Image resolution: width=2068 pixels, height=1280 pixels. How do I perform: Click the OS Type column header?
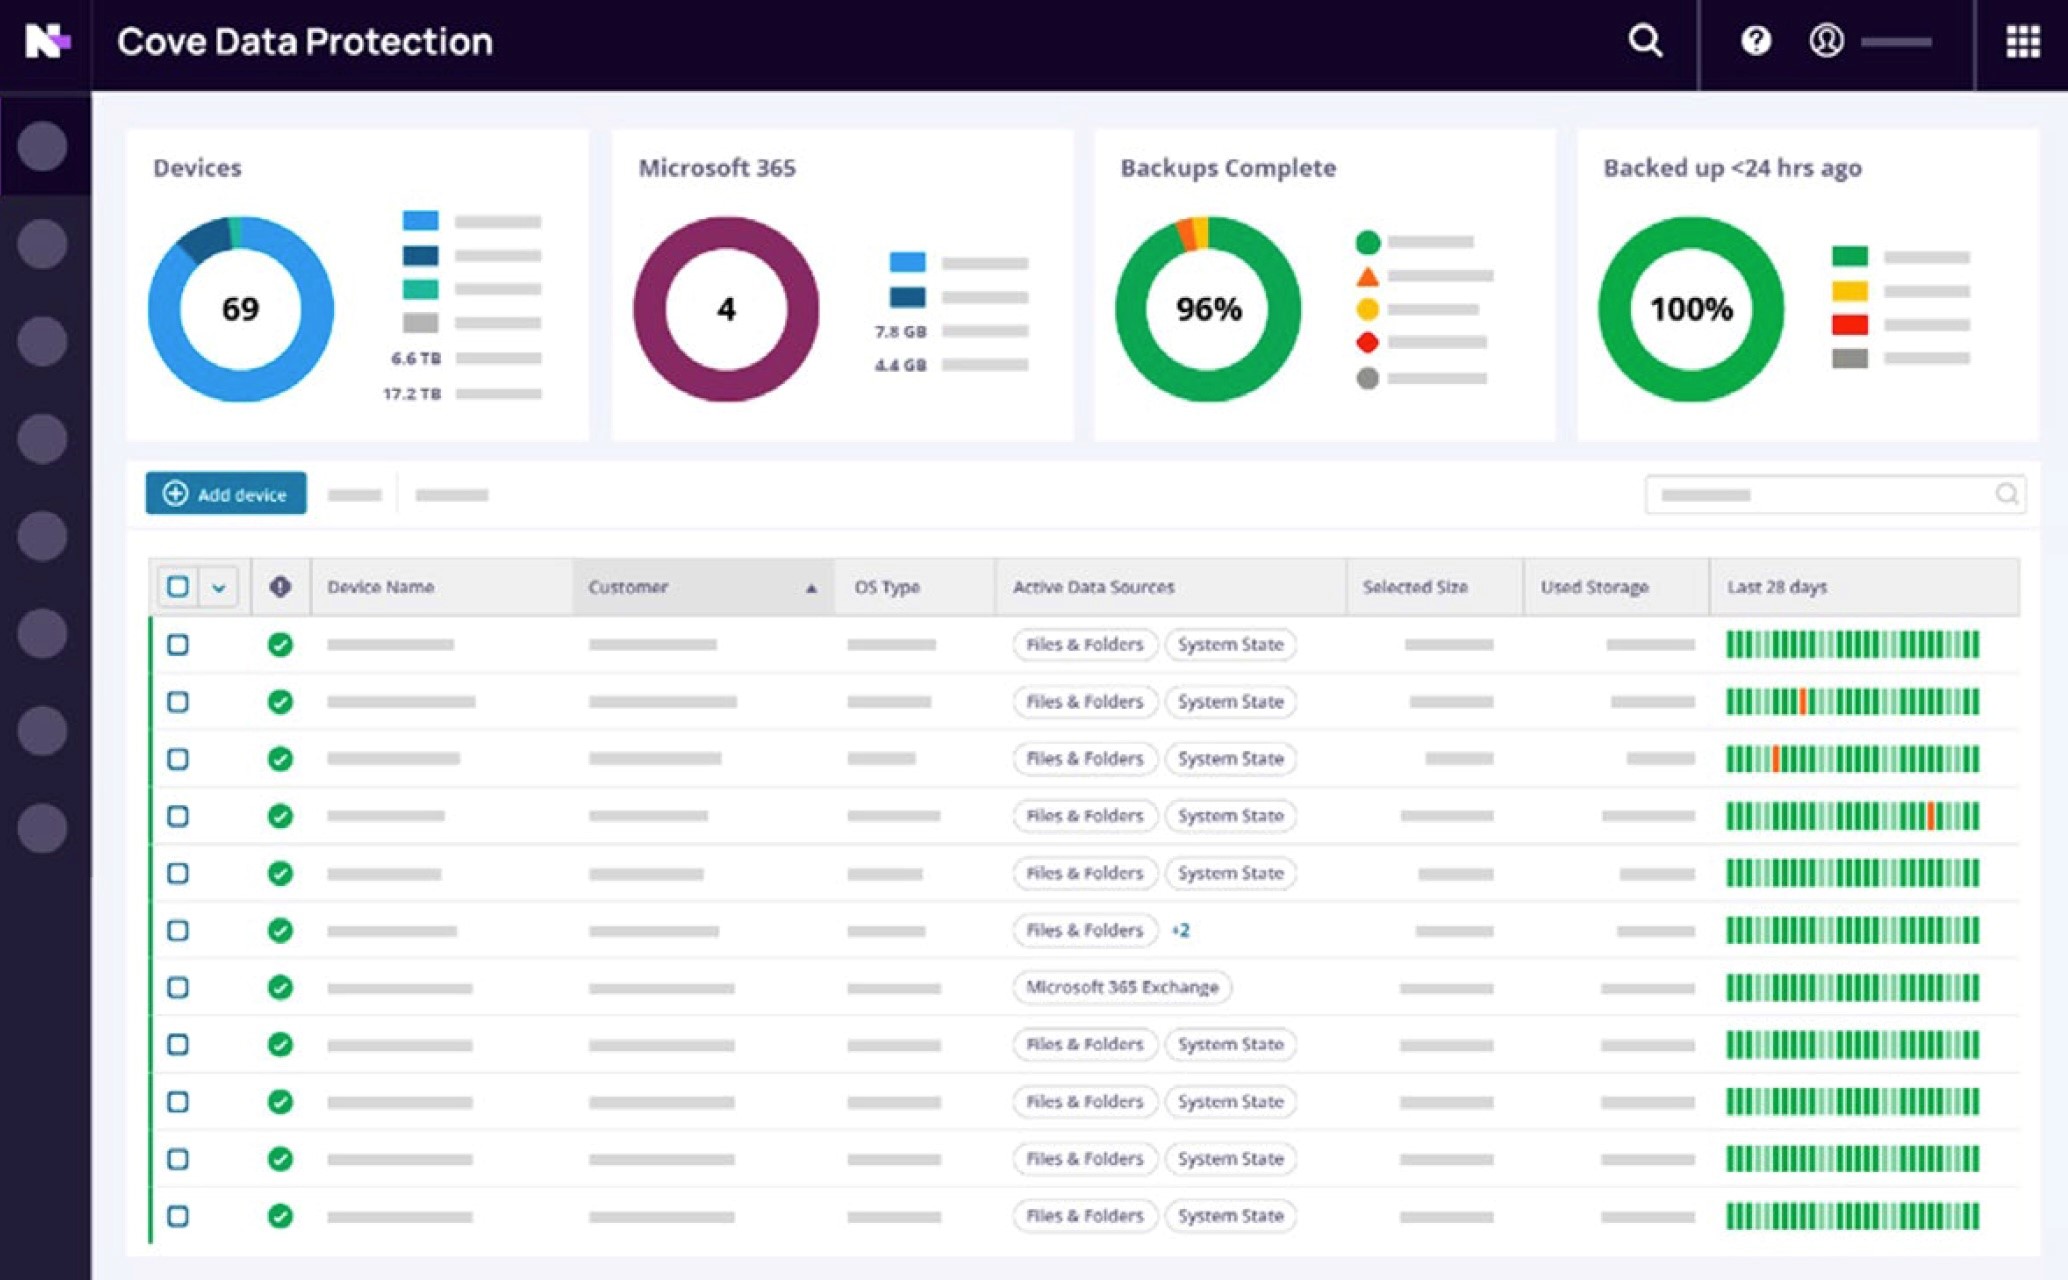[x=886, y=587]
